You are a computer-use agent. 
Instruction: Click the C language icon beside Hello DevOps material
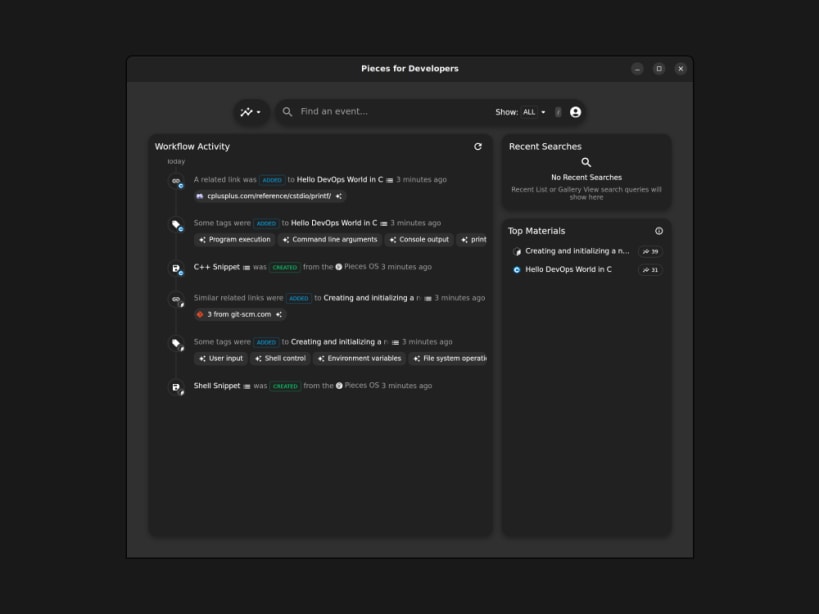517,270
